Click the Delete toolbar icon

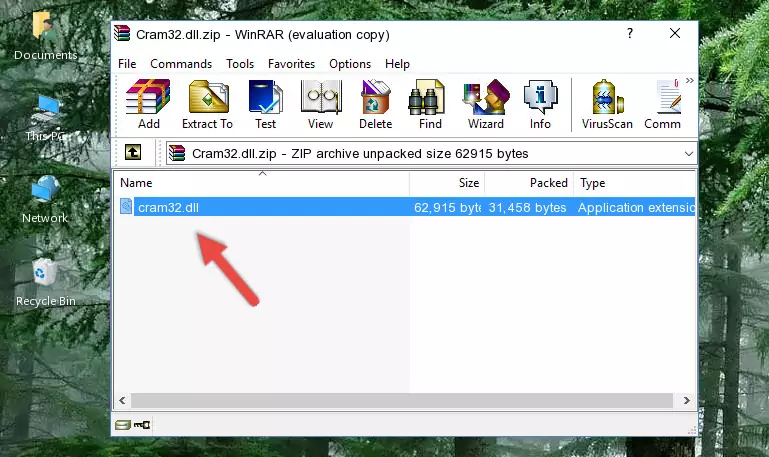click(376, 97)
